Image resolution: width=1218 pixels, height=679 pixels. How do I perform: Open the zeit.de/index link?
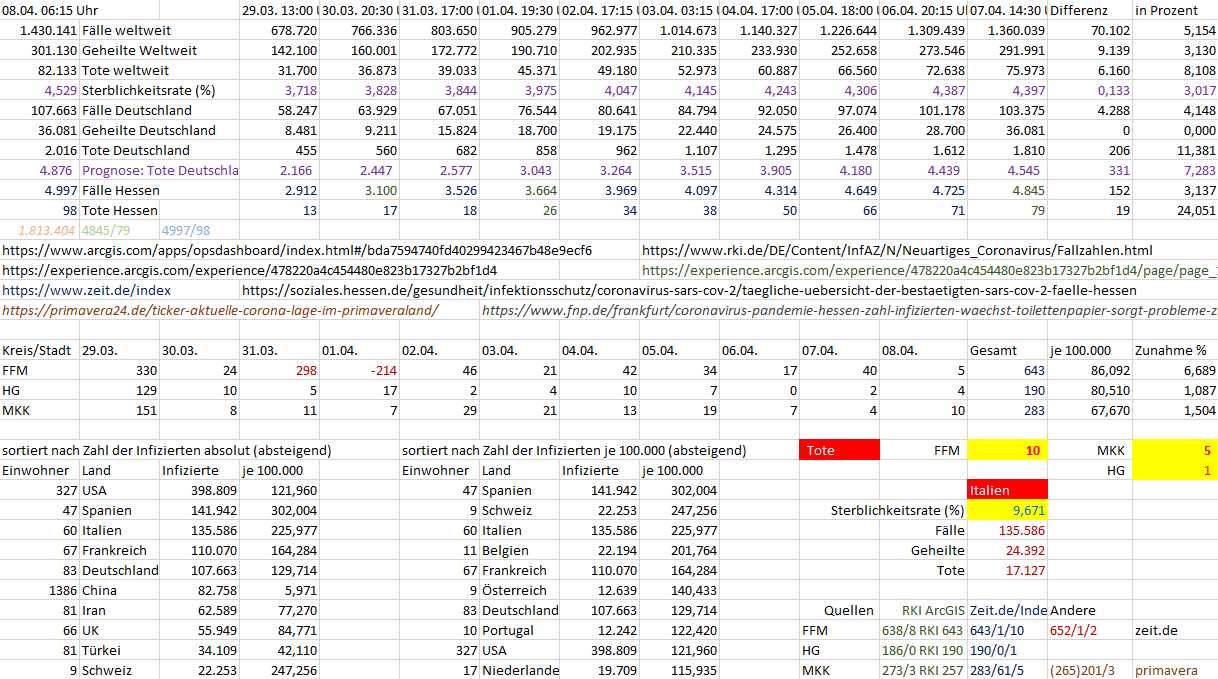click(x=86, y=290)
